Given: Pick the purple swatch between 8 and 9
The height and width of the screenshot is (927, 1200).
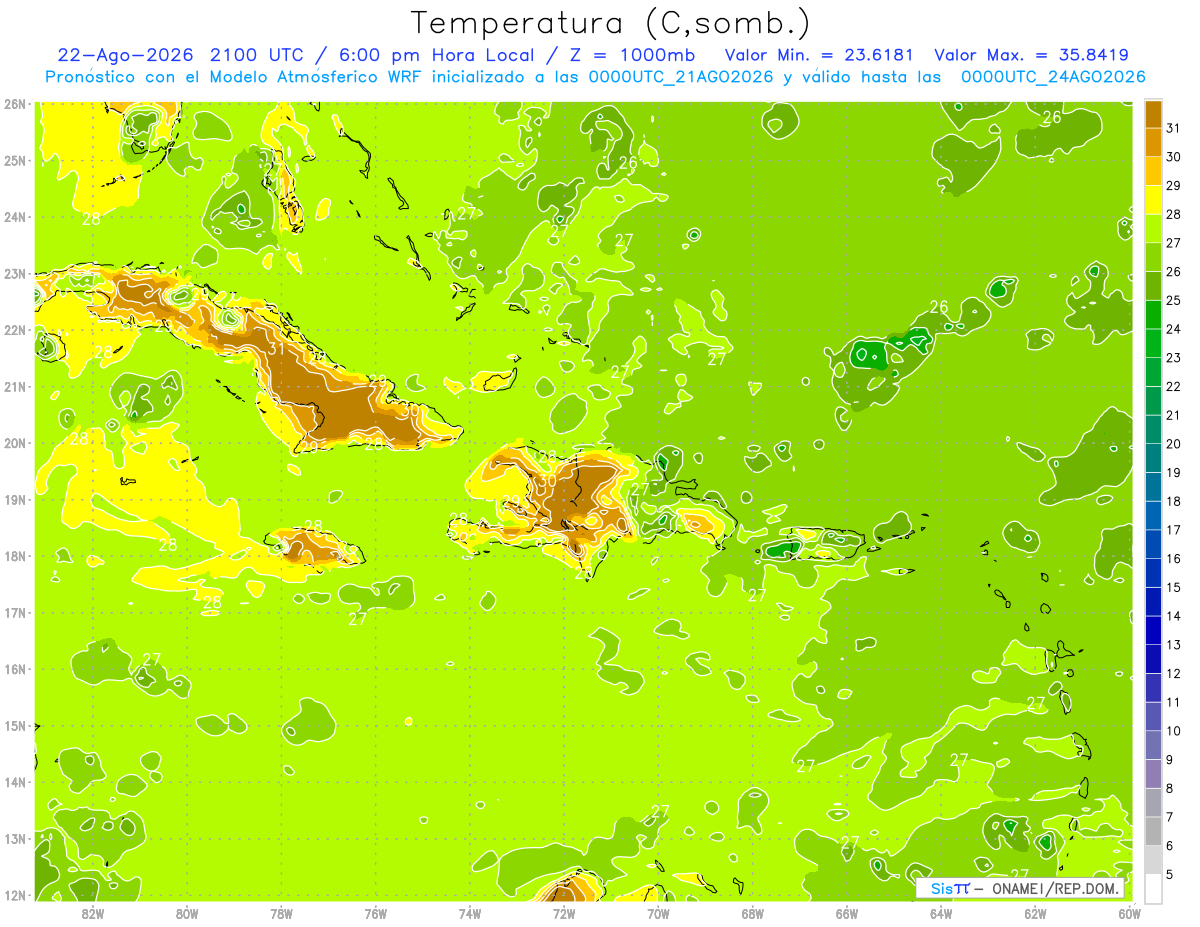Looking at the screenshot, I should (x=1153, y=773).
